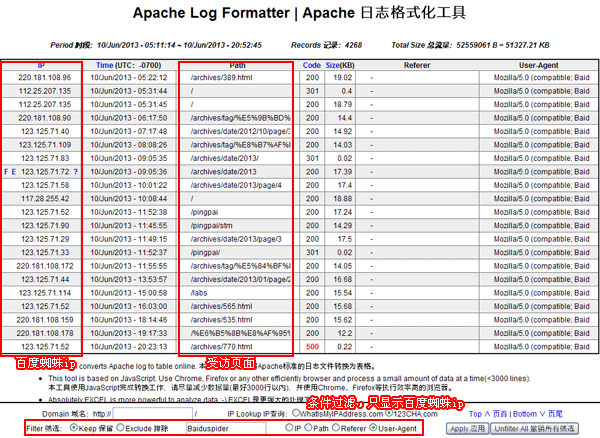Sort table by the IP column header
600x438 pixels.
(x=41, y=64)
